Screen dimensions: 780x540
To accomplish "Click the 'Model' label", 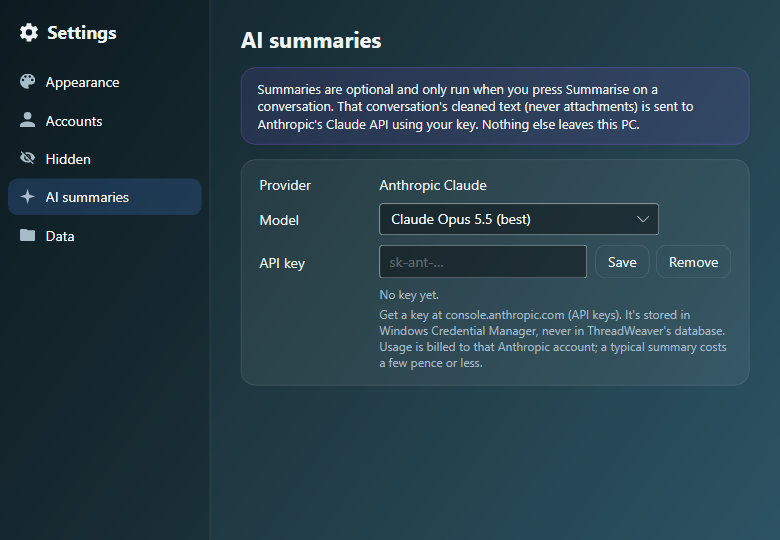I will click(x=279, y=220).
